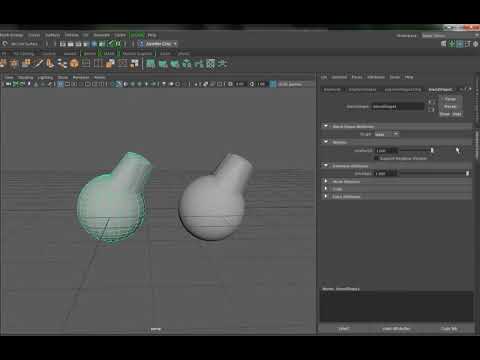
Task: Click the Notes text area
Action: coord(396,306)
